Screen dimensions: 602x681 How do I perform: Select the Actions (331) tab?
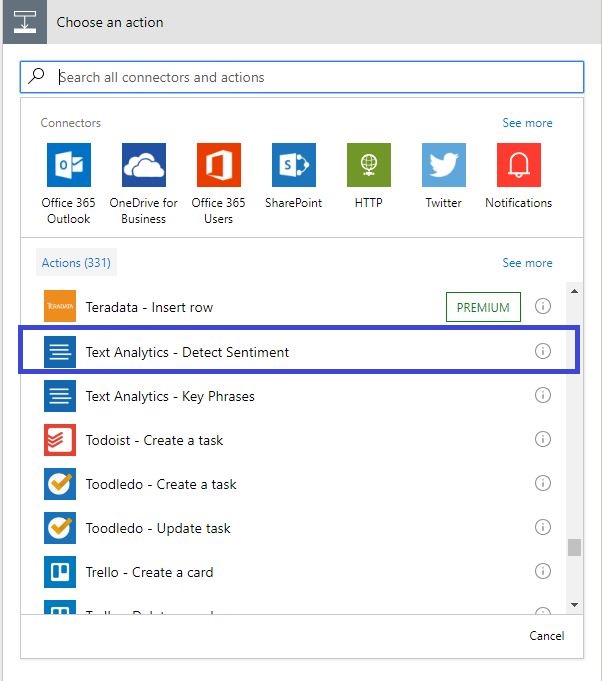[76, 262]
